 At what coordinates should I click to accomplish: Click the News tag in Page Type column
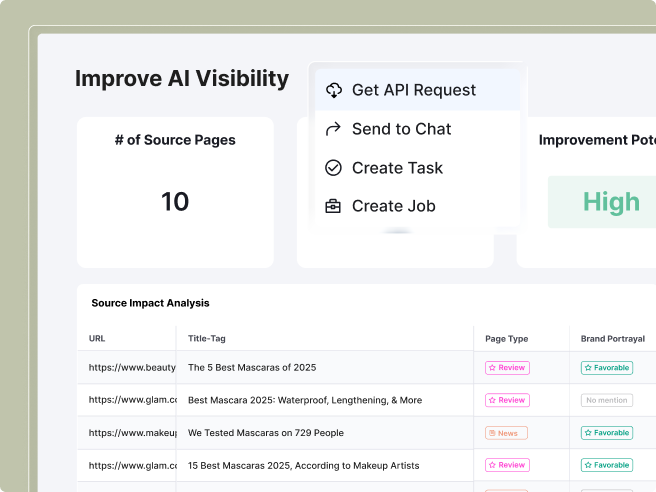[x=507, y=433]
